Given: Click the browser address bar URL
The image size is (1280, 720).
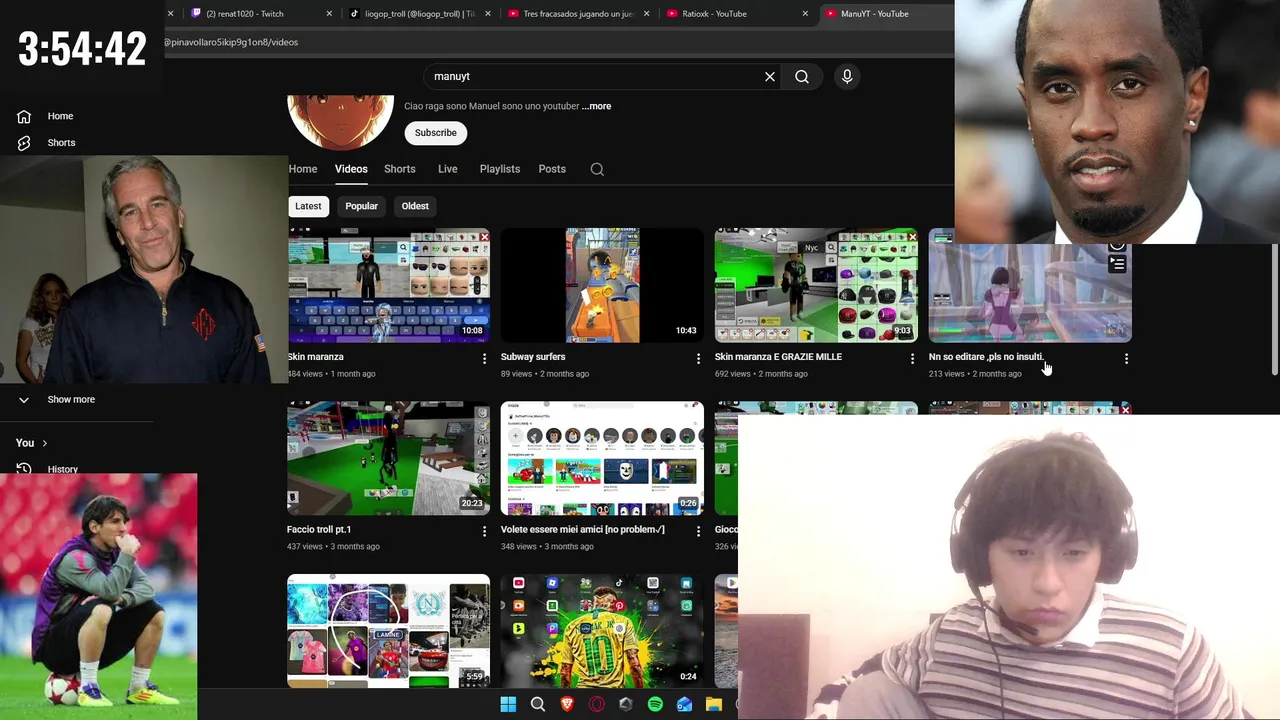Looking at the screenshot, I should [x=231, y=42].
